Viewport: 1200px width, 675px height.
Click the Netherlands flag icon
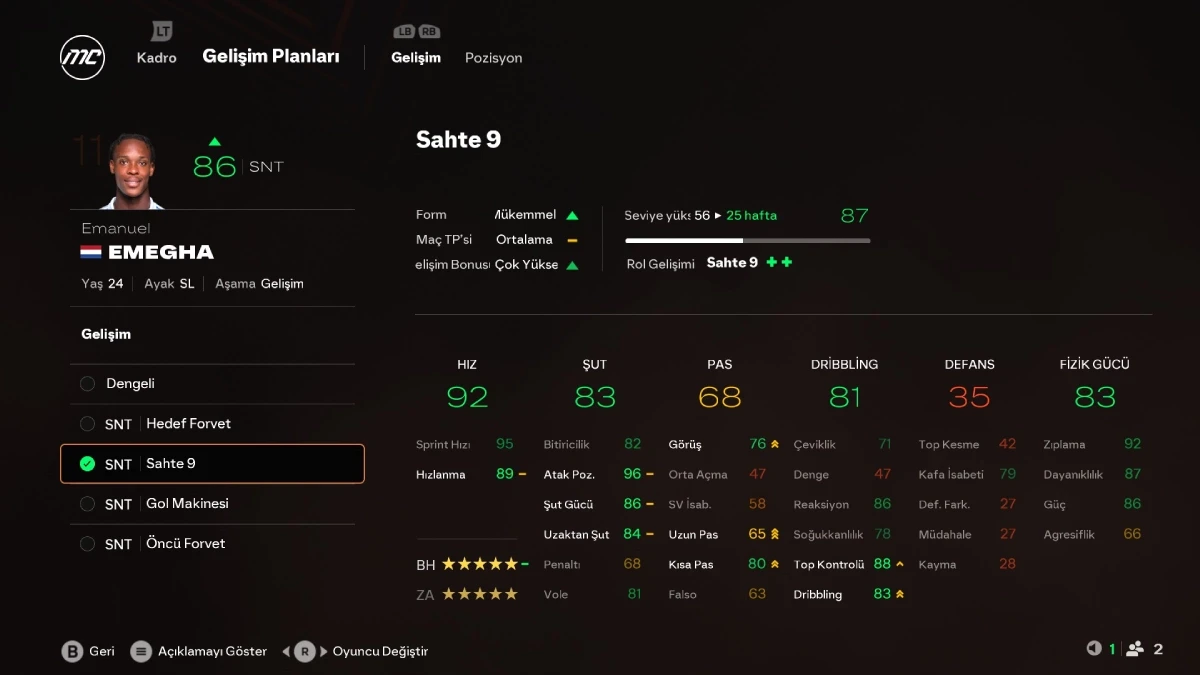pyautogui.click(x=91, y=252)
